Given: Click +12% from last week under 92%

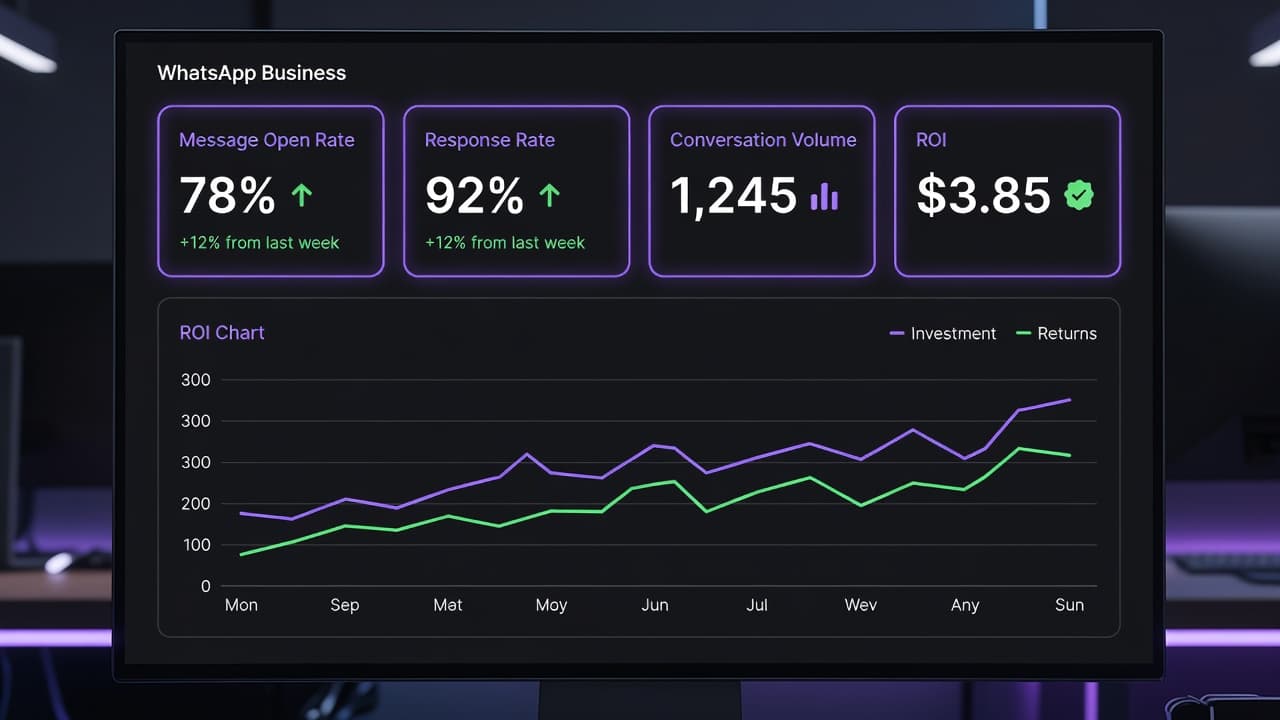Looking at the screenshot, I should pos(505,243).
